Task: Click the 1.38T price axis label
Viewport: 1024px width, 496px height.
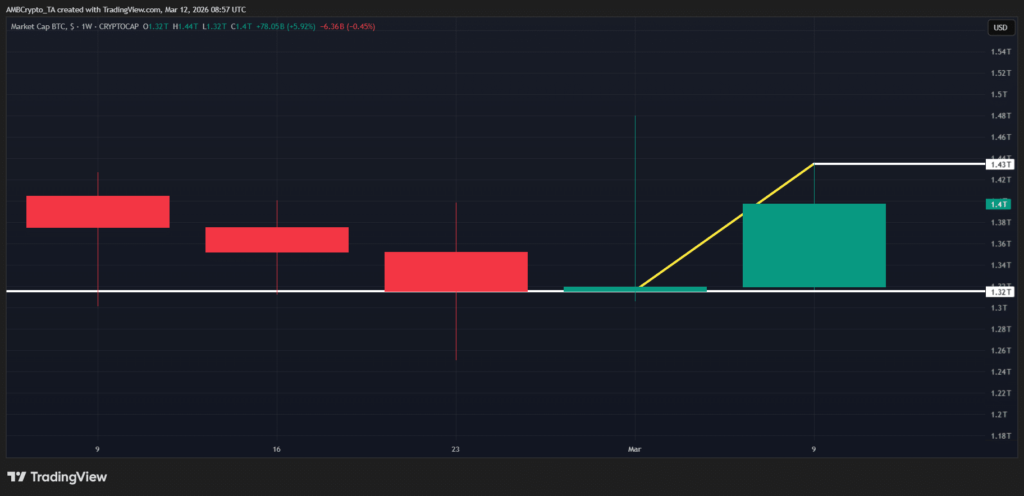Action: tap(1001, 223)
